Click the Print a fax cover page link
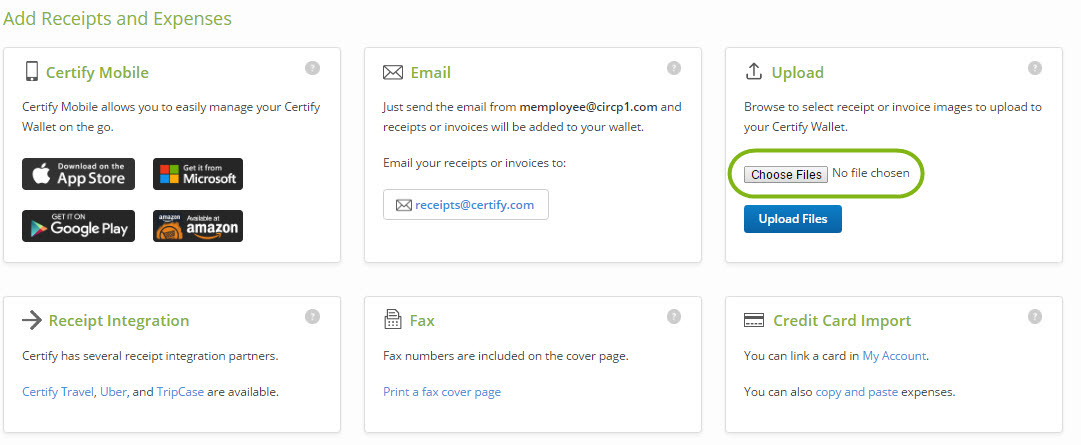Screen dimensions: 1081x445 [x=442, y=392]
